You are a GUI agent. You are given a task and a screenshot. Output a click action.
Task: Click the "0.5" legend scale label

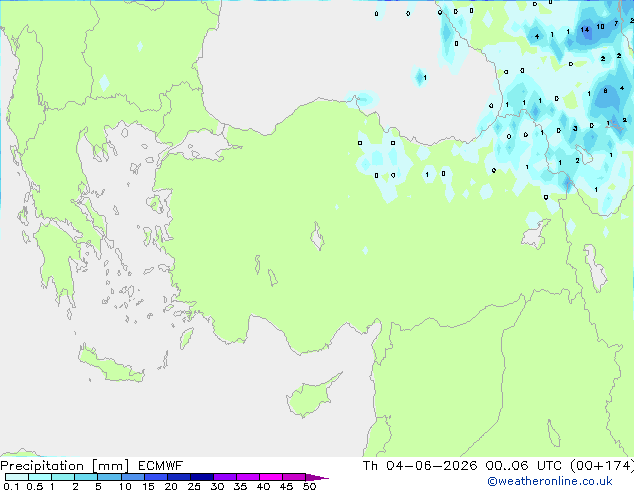[x=35, y=486]
